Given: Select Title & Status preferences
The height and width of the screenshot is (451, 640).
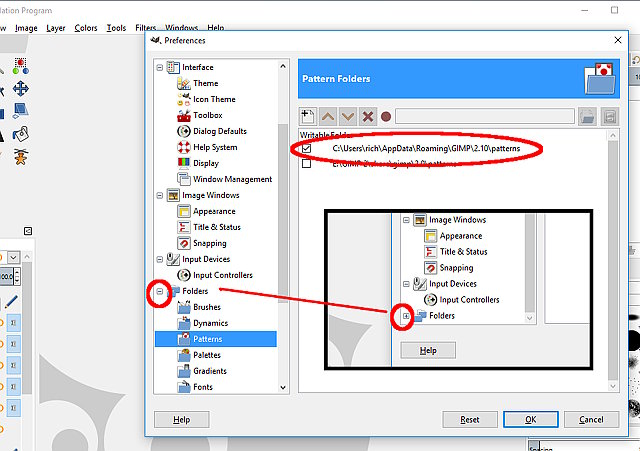Looking at the screenshot, I should (x=217, y=227).
